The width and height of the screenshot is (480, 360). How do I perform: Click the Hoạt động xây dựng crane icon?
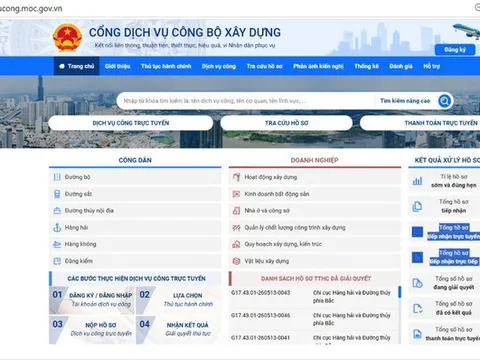[x=236, y=177]
